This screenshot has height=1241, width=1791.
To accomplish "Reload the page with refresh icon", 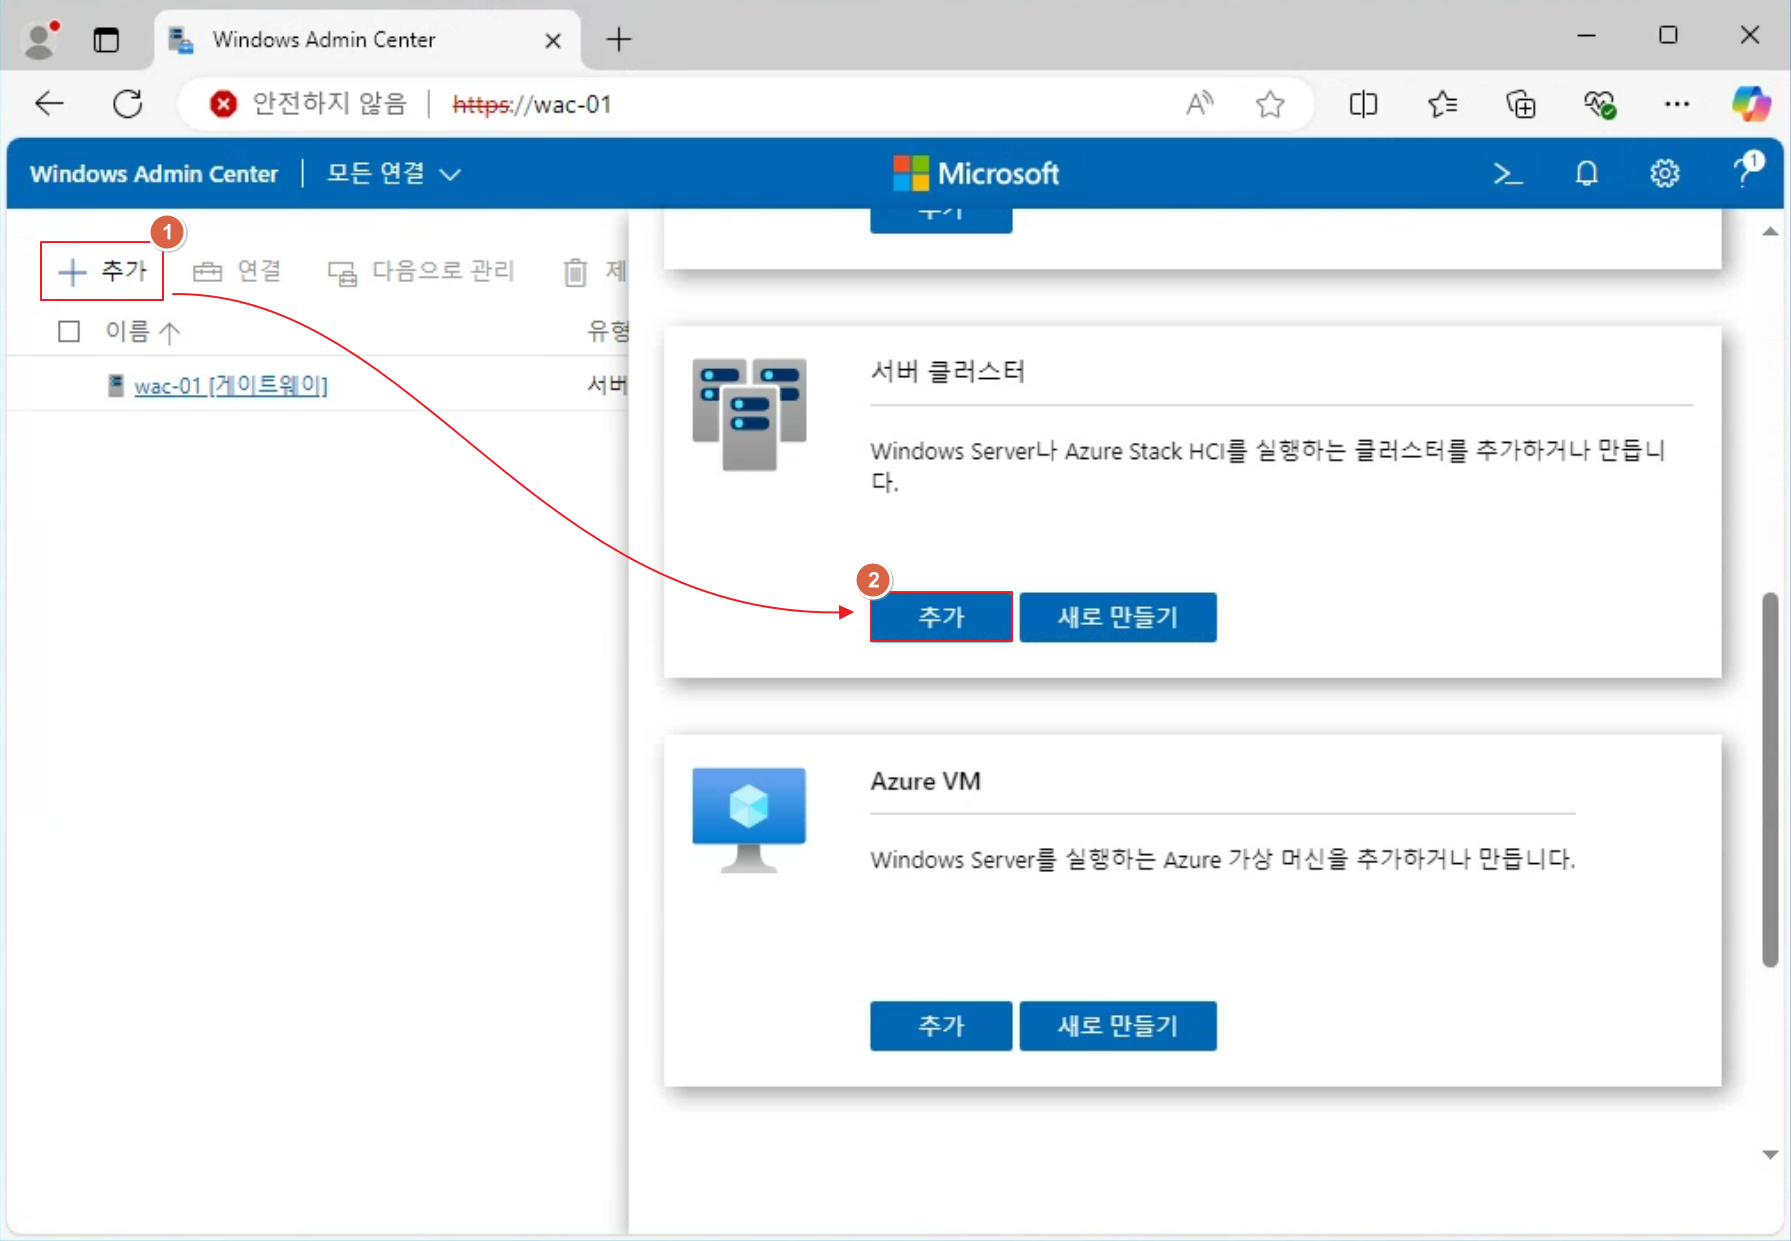I will pyautogui.click(x=128, y=104).
